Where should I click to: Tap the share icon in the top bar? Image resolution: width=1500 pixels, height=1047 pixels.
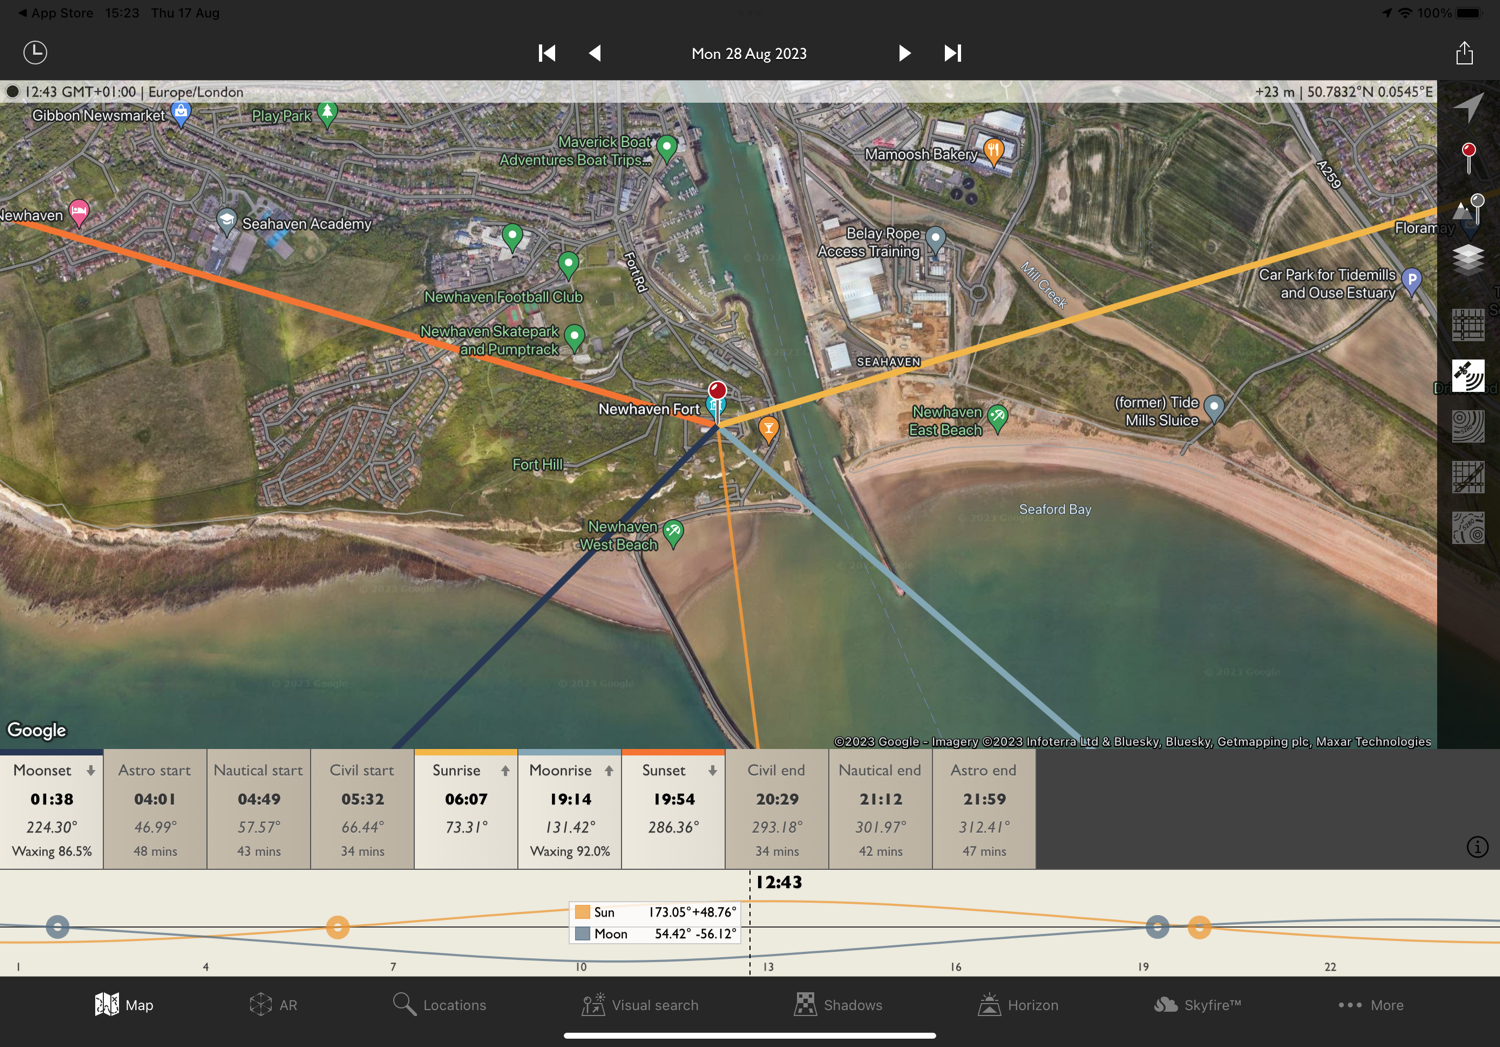coord(1464,53)
